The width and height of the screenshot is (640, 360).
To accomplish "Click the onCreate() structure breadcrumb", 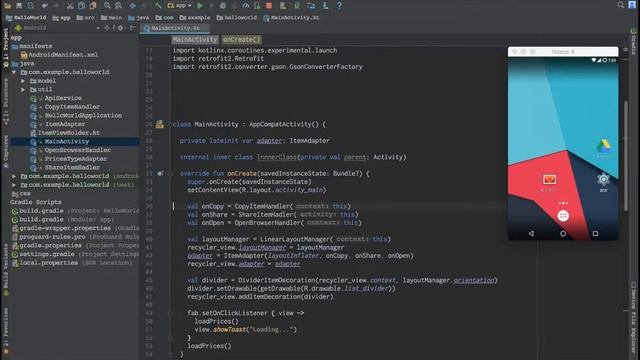I will pyautogui.click(x=242, y=40).
